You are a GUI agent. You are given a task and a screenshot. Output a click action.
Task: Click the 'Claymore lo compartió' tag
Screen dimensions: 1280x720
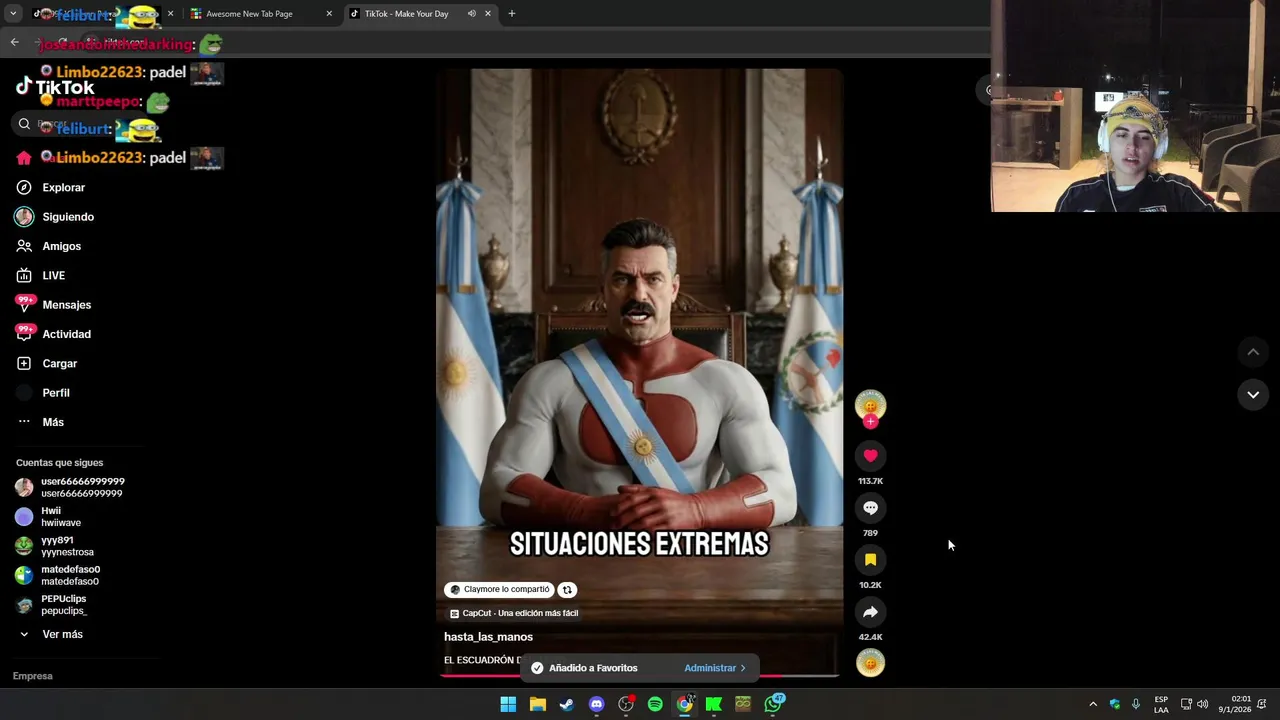499,590
